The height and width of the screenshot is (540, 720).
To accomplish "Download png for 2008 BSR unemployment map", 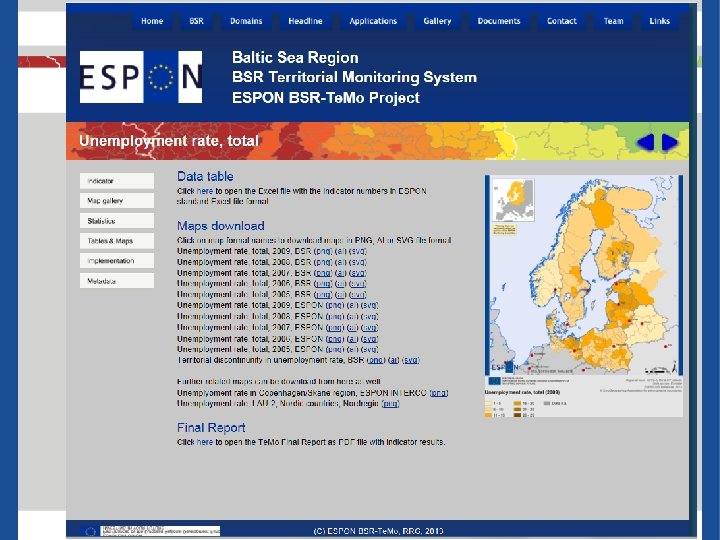I will point(323,262).
